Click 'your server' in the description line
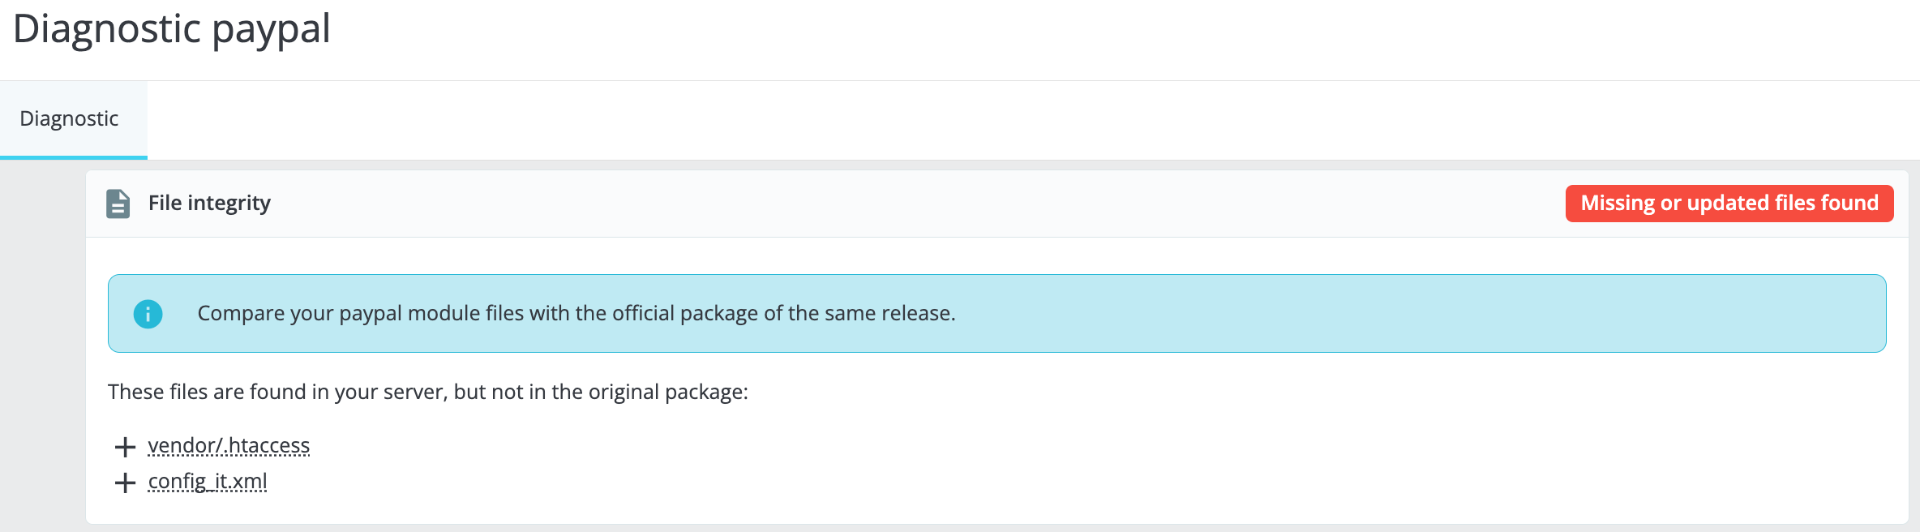 click(x=388, y=392)
